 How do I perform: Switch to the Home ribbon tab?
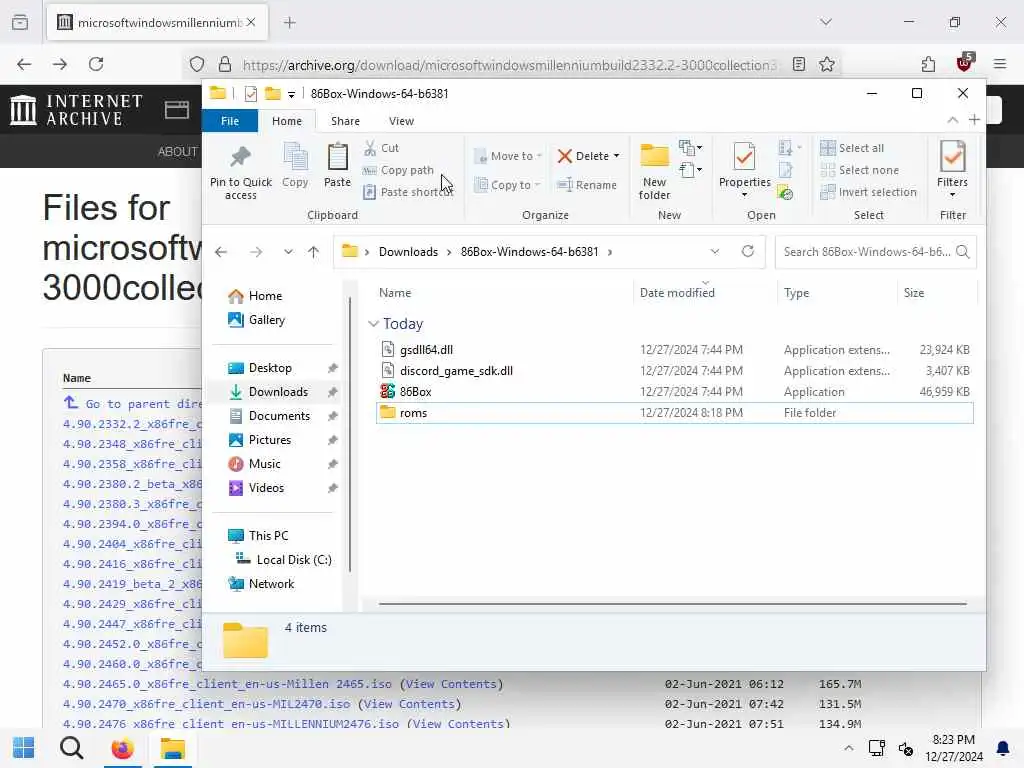(x=287, y=121)
